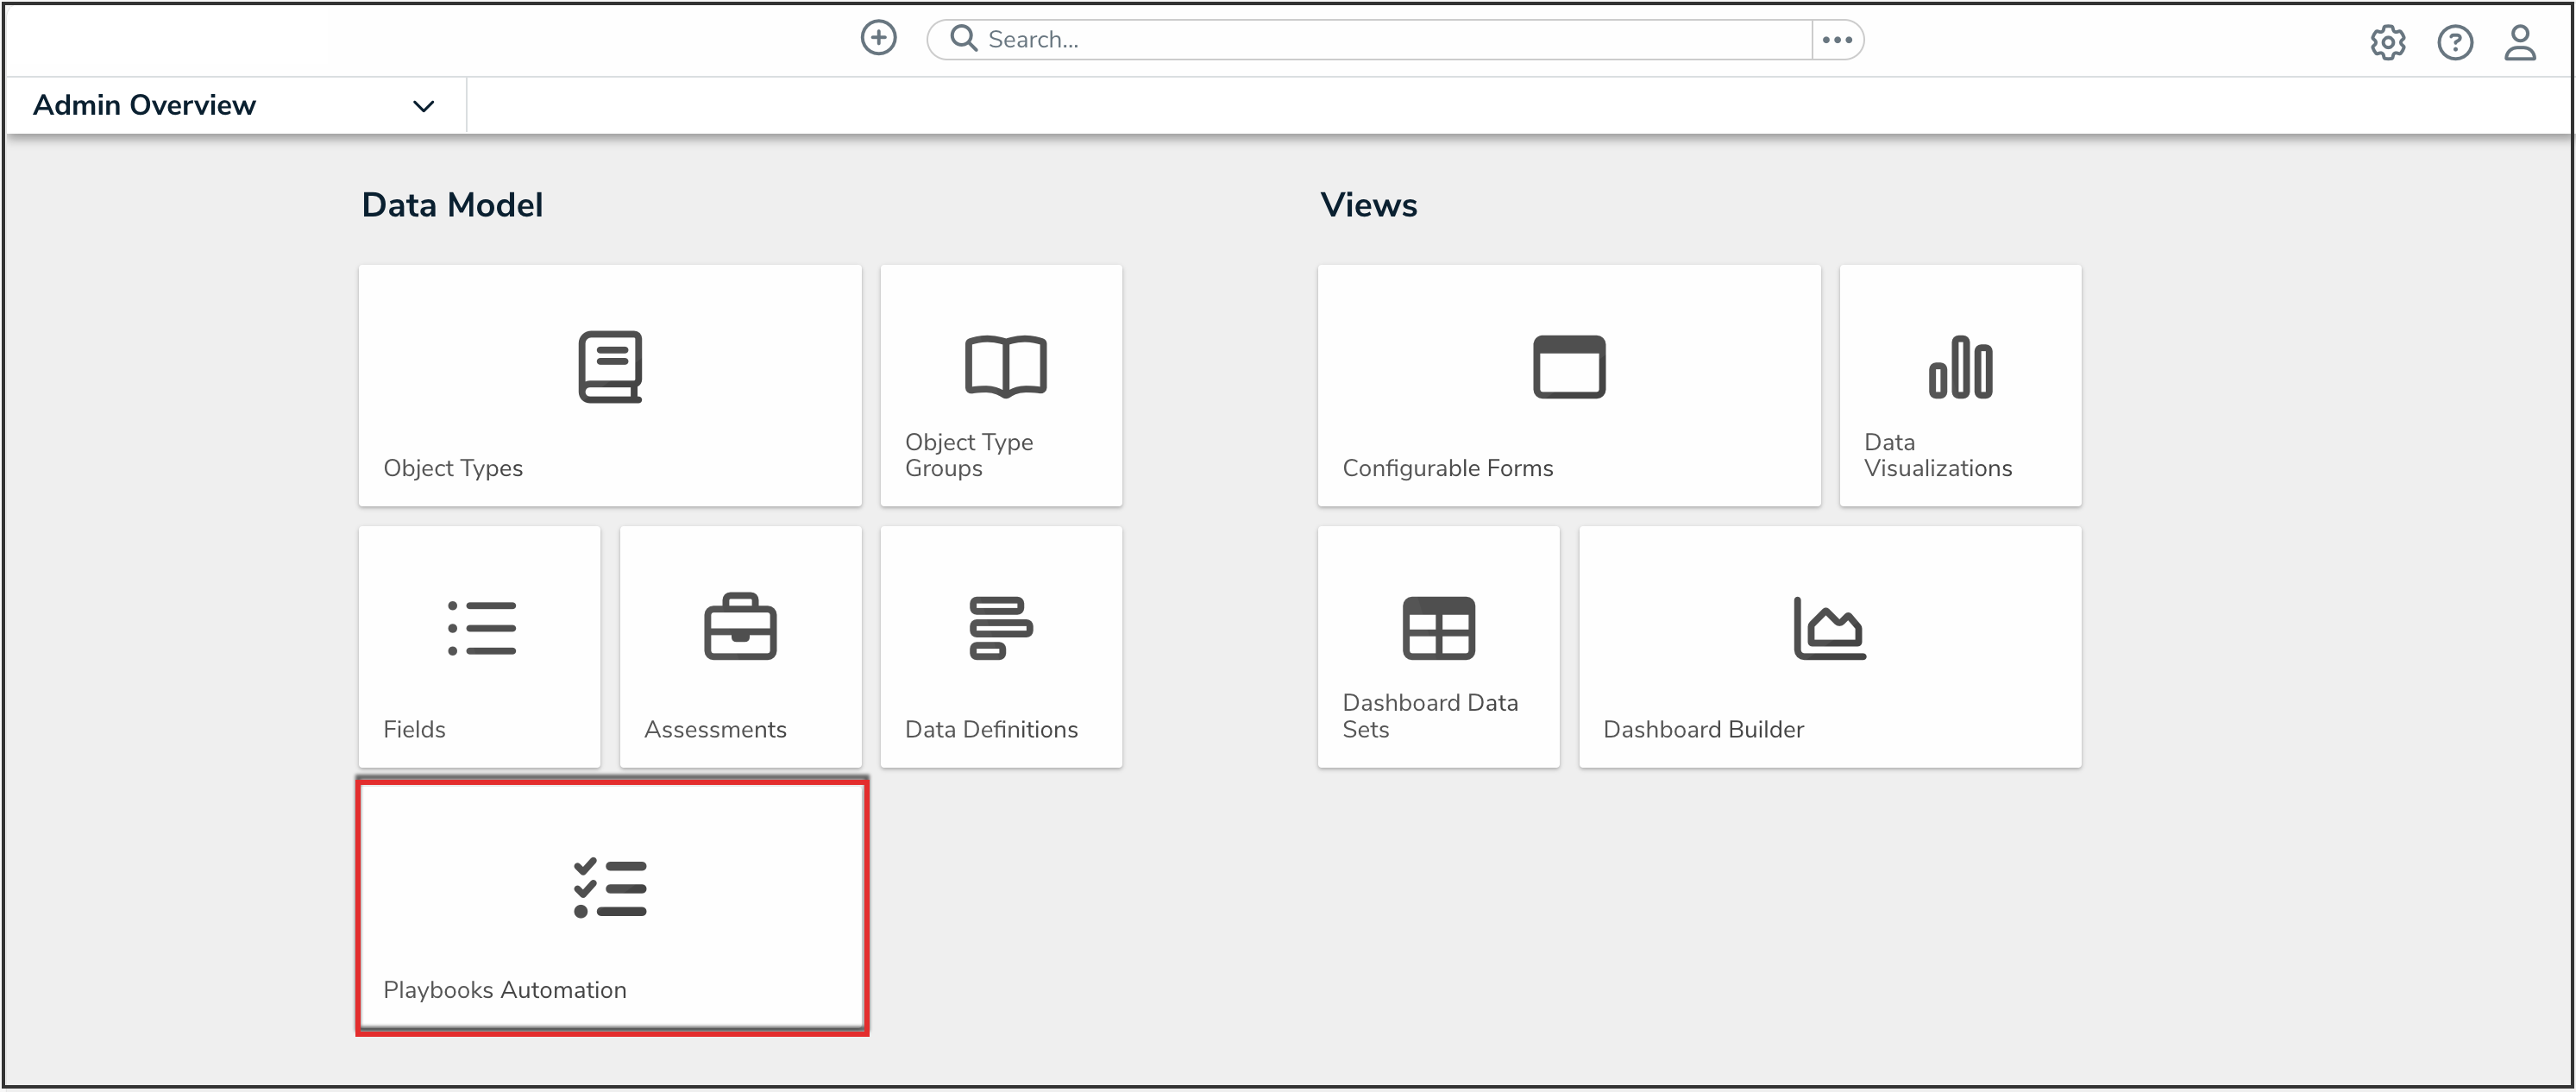
Task: Open the settings gear icon
Action: pyautogui.click(x=2387, y=42)
